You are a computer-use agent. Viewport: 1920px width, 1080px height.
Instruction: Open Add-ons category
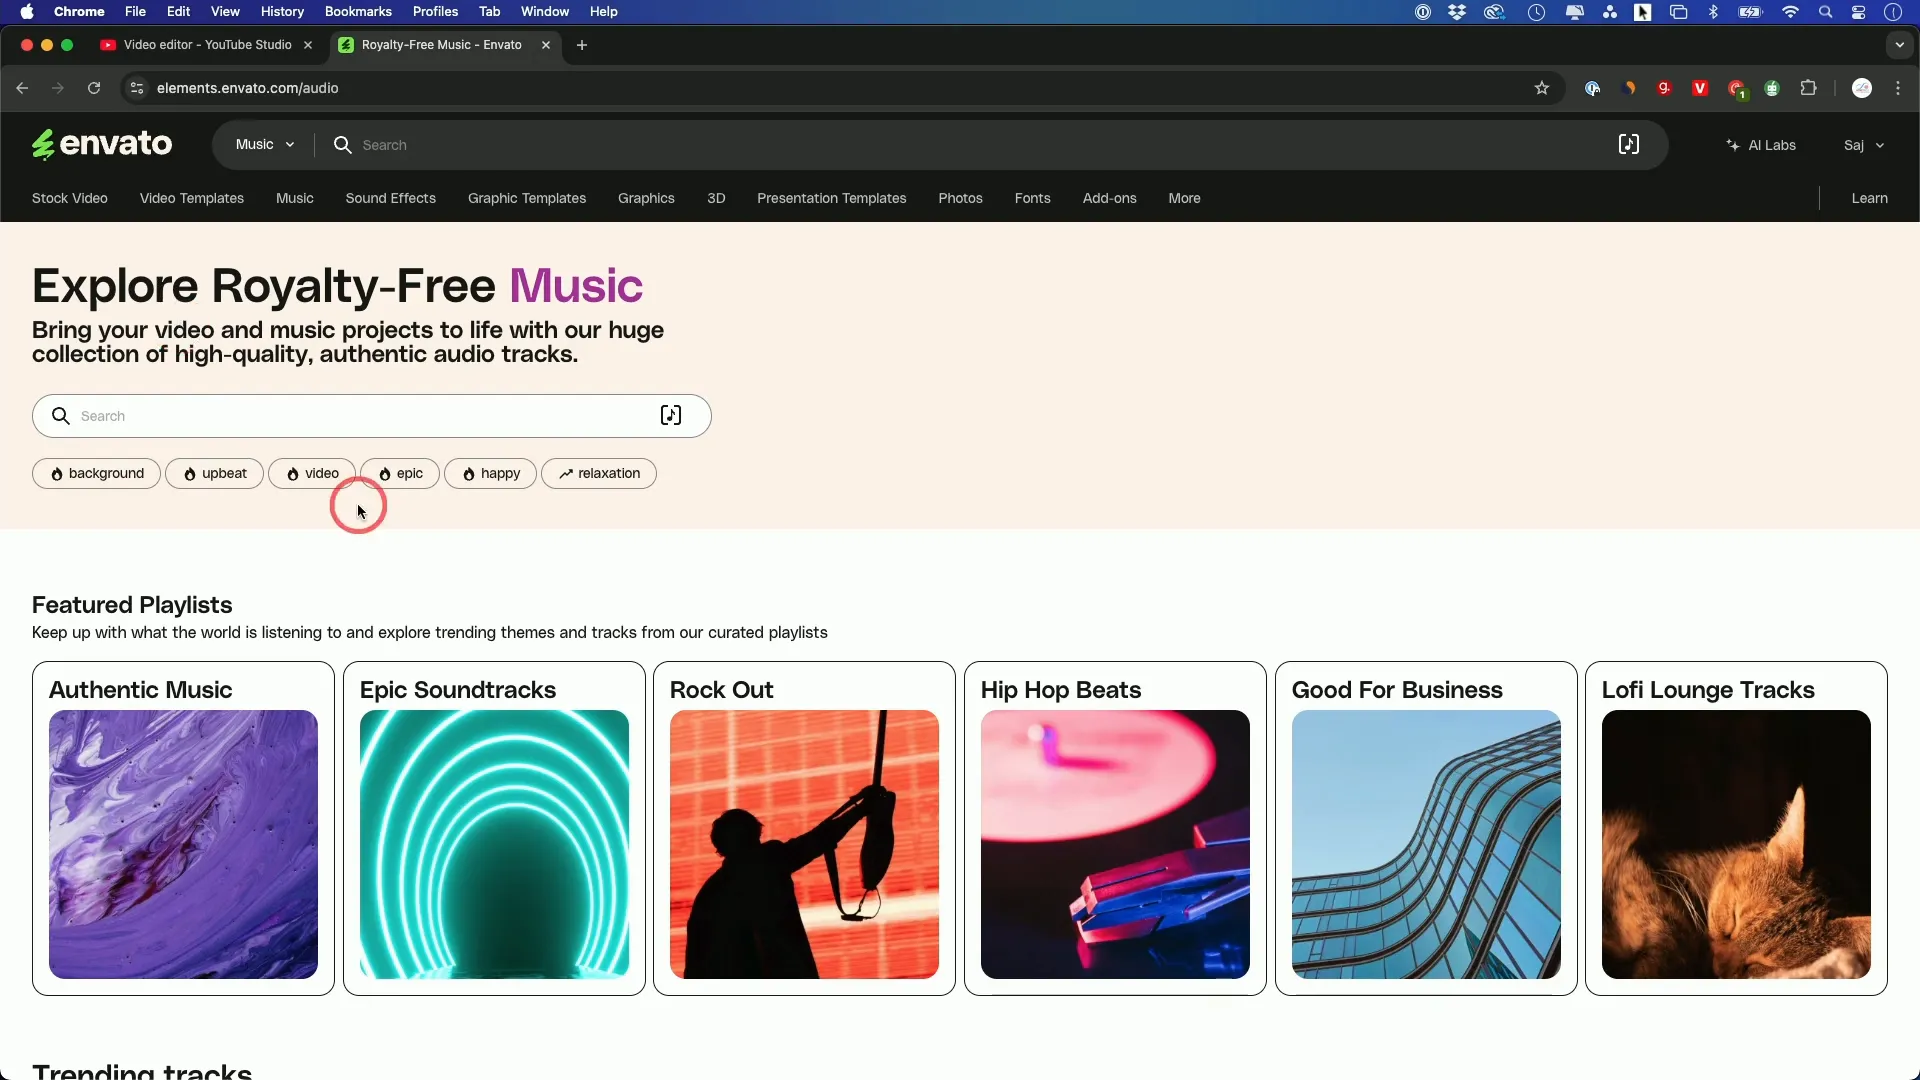pos(1110,198)
